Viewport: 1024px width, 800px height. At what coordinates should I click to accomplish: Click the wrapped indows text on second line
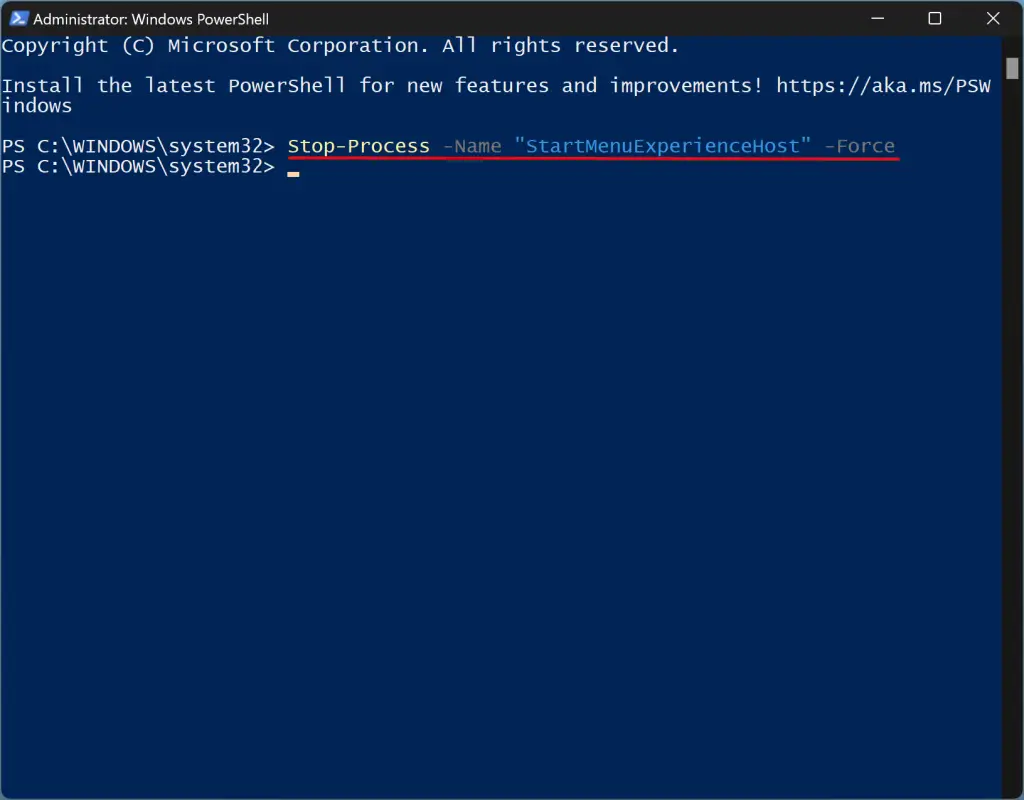(36, 105)
